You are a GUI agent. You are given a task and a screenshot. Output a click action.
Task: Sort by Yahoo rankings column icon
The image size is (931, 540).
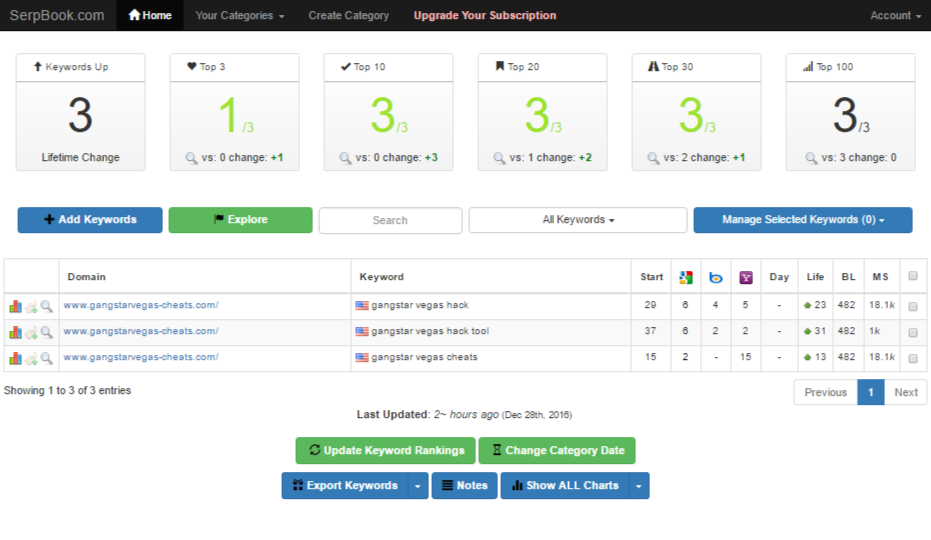click(746, 277)
